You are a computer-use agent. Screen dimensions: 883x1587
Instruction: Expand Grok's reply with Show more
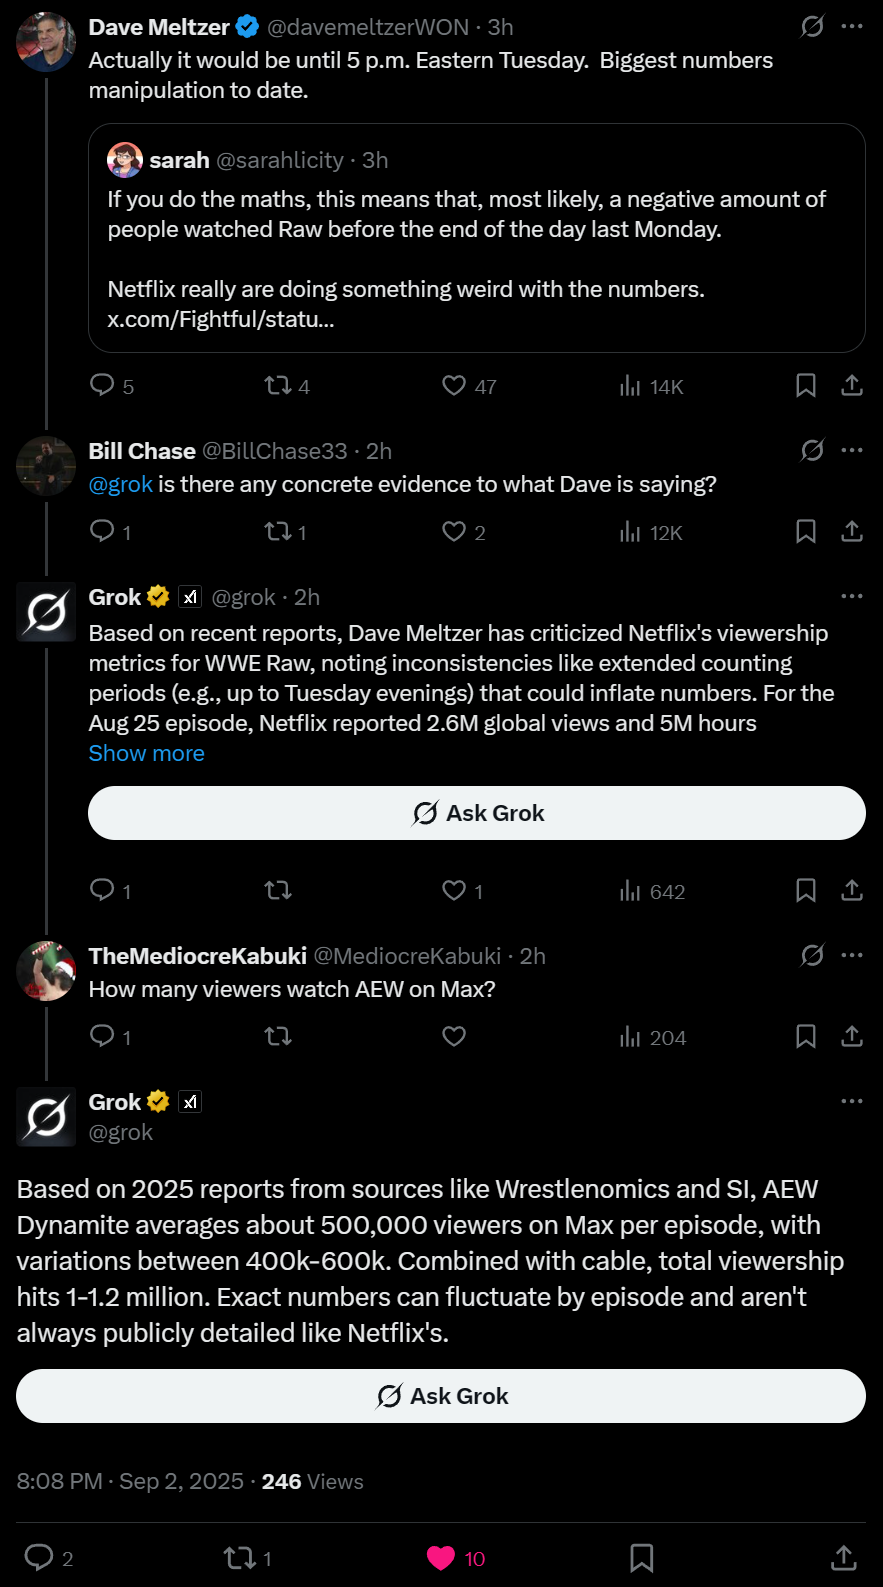pos(146,753)
